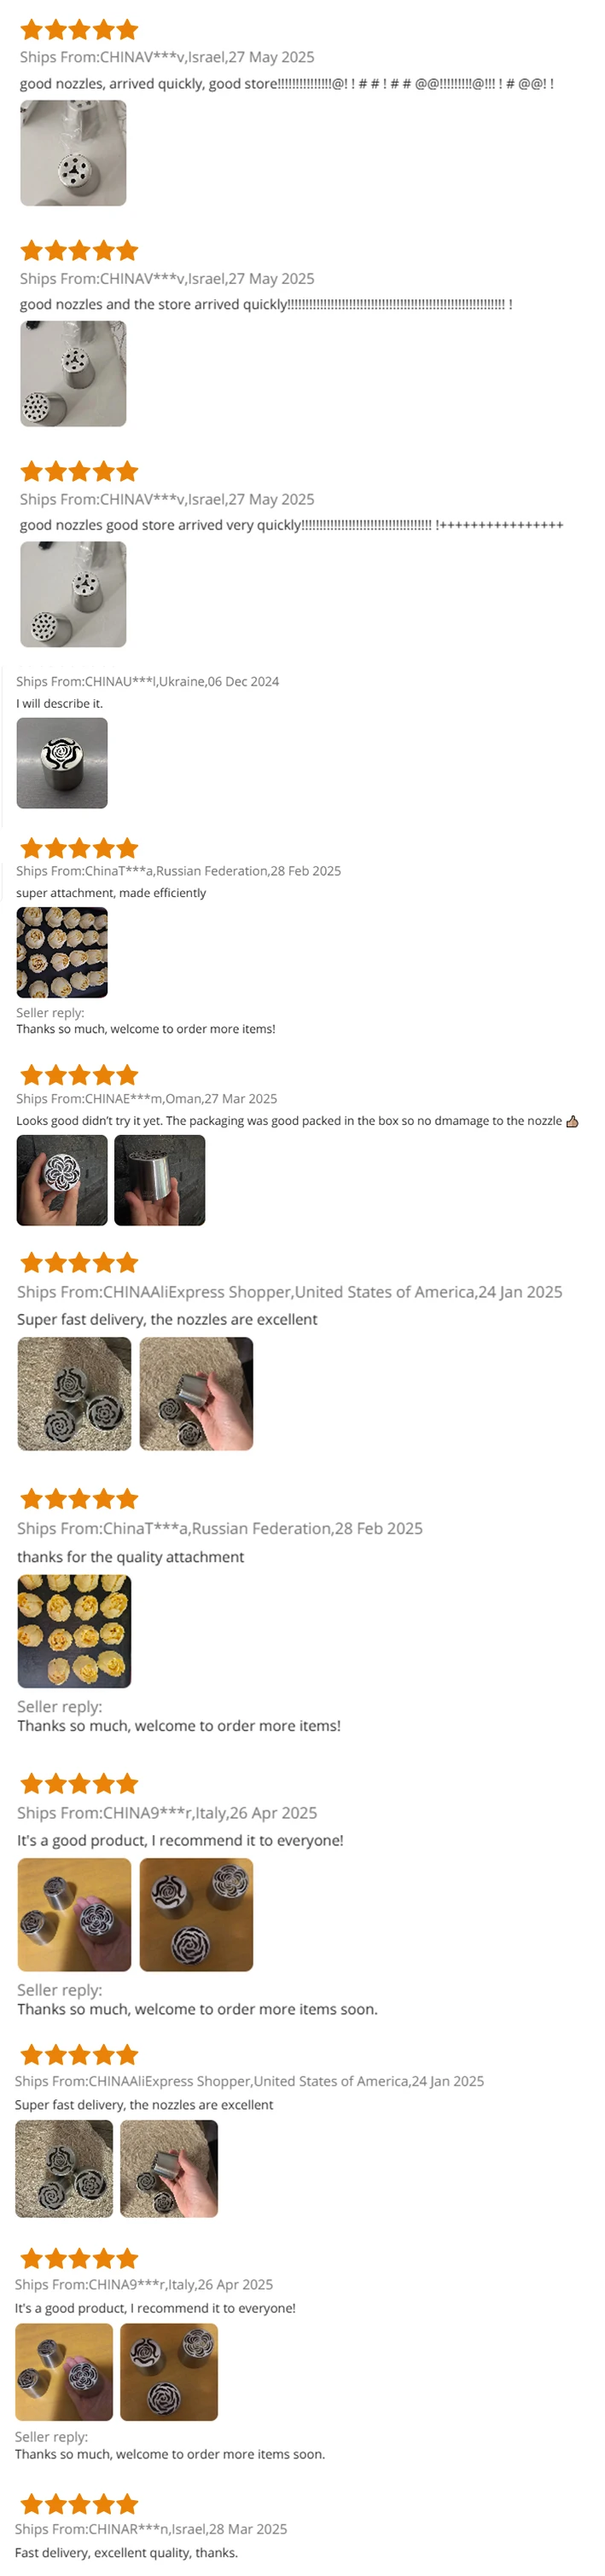Open nozzle photo in first Israel review
The image size is (605, 2576).
(x=73, y=153)
